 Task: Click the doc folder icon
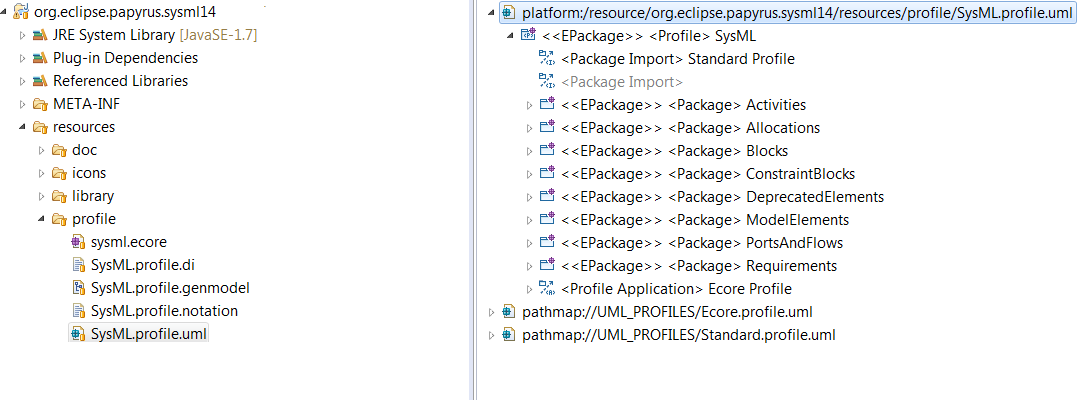(59, 150)
